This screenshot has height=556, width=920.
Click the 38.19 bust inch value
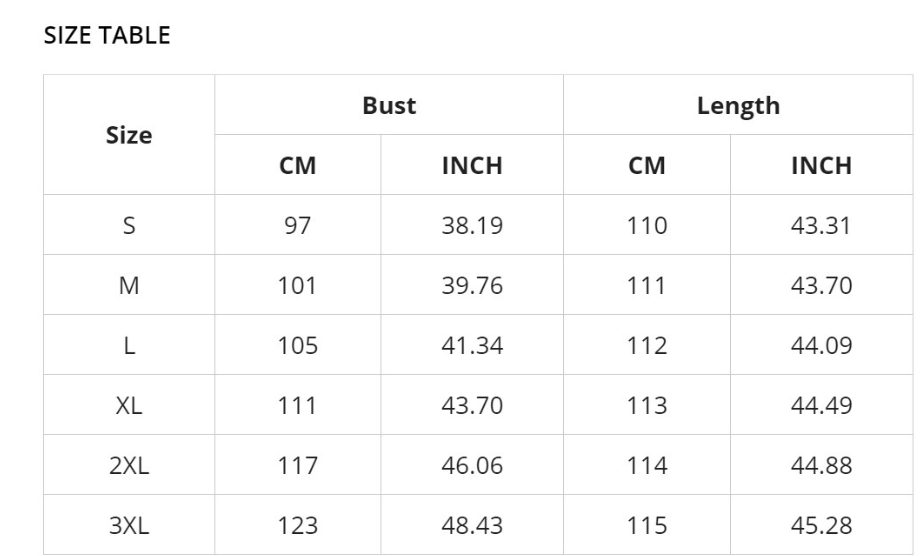pos(472,225)
